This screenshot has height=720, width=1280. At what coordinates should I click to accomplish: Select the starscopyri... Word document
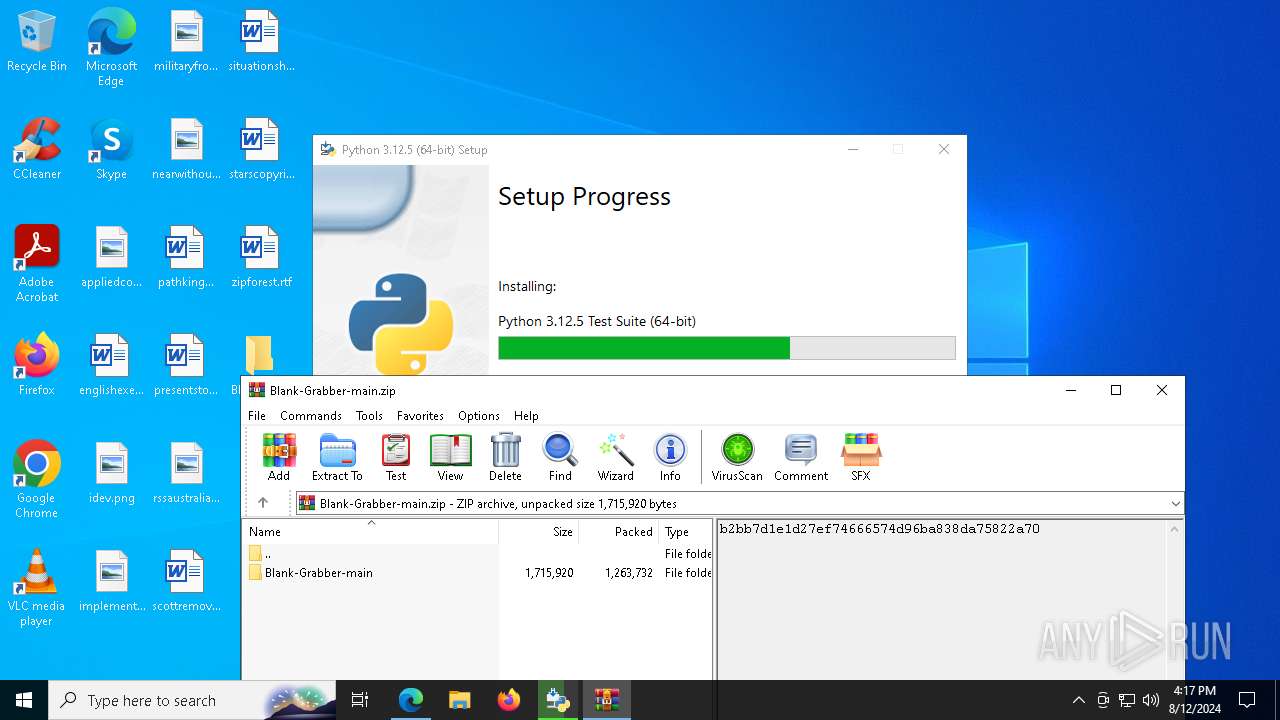tap(261, 150)
